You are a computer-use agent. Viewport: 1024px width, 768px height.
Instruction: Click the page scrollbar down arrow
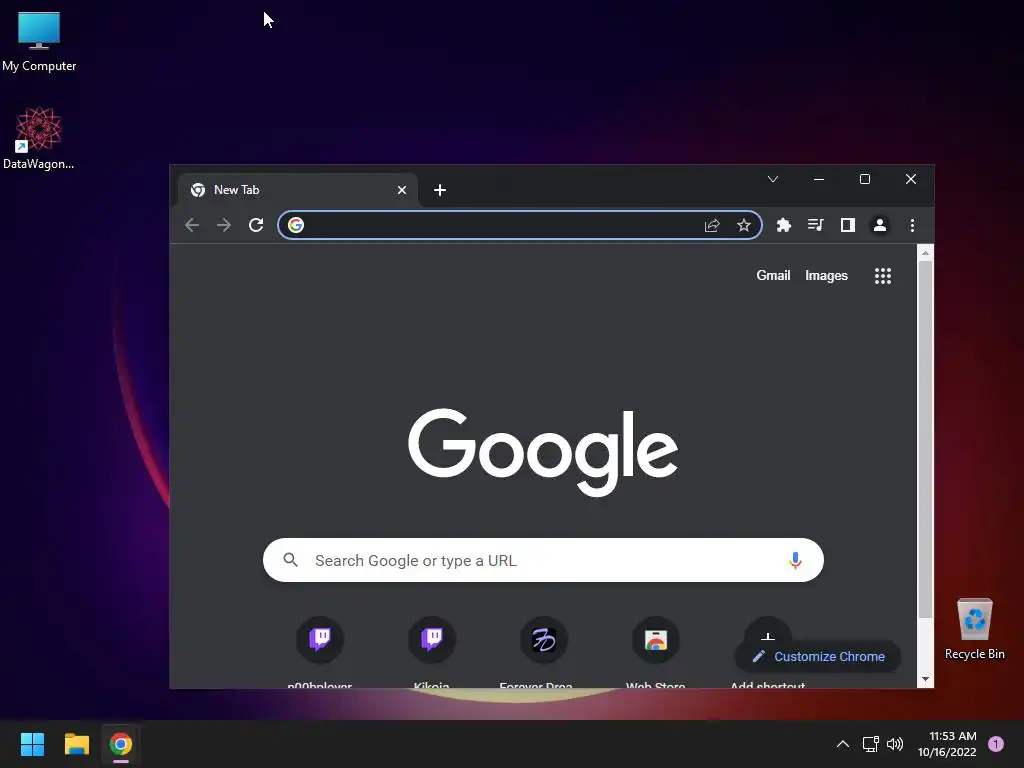pyautogui.click(x=925, y=679)
